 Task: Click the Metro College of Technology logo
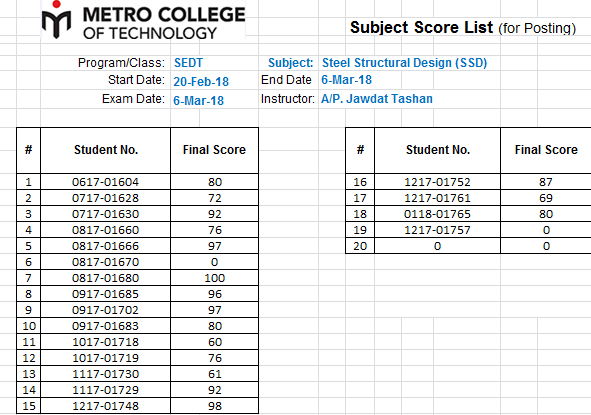143,20
